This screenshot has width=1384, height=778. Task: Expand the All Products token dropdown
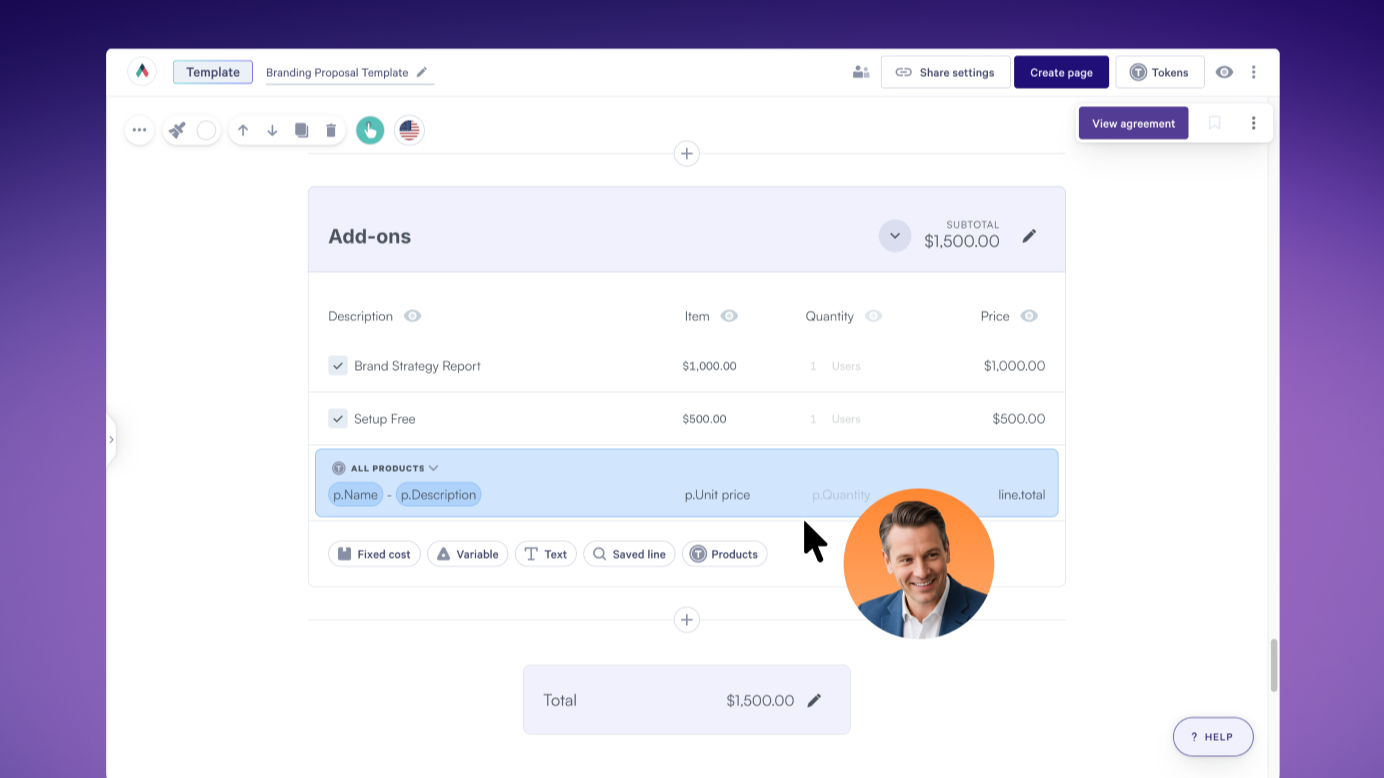click(433, 467)
